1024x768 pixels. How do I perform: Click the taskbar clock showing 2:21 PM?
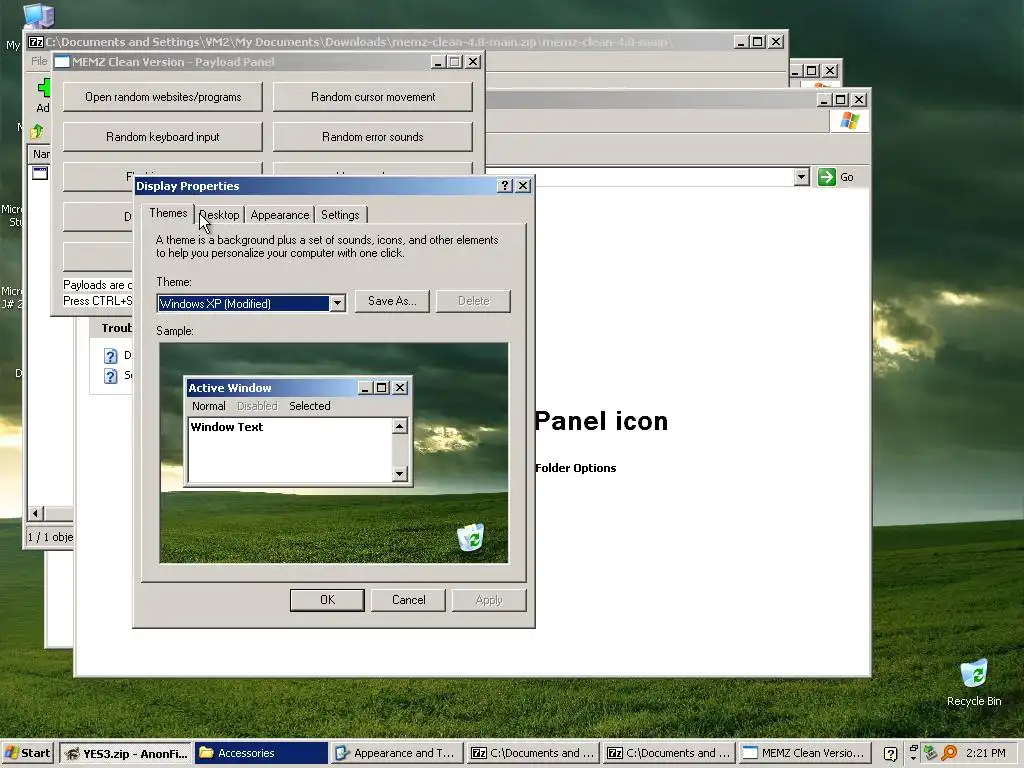[985, 753]
